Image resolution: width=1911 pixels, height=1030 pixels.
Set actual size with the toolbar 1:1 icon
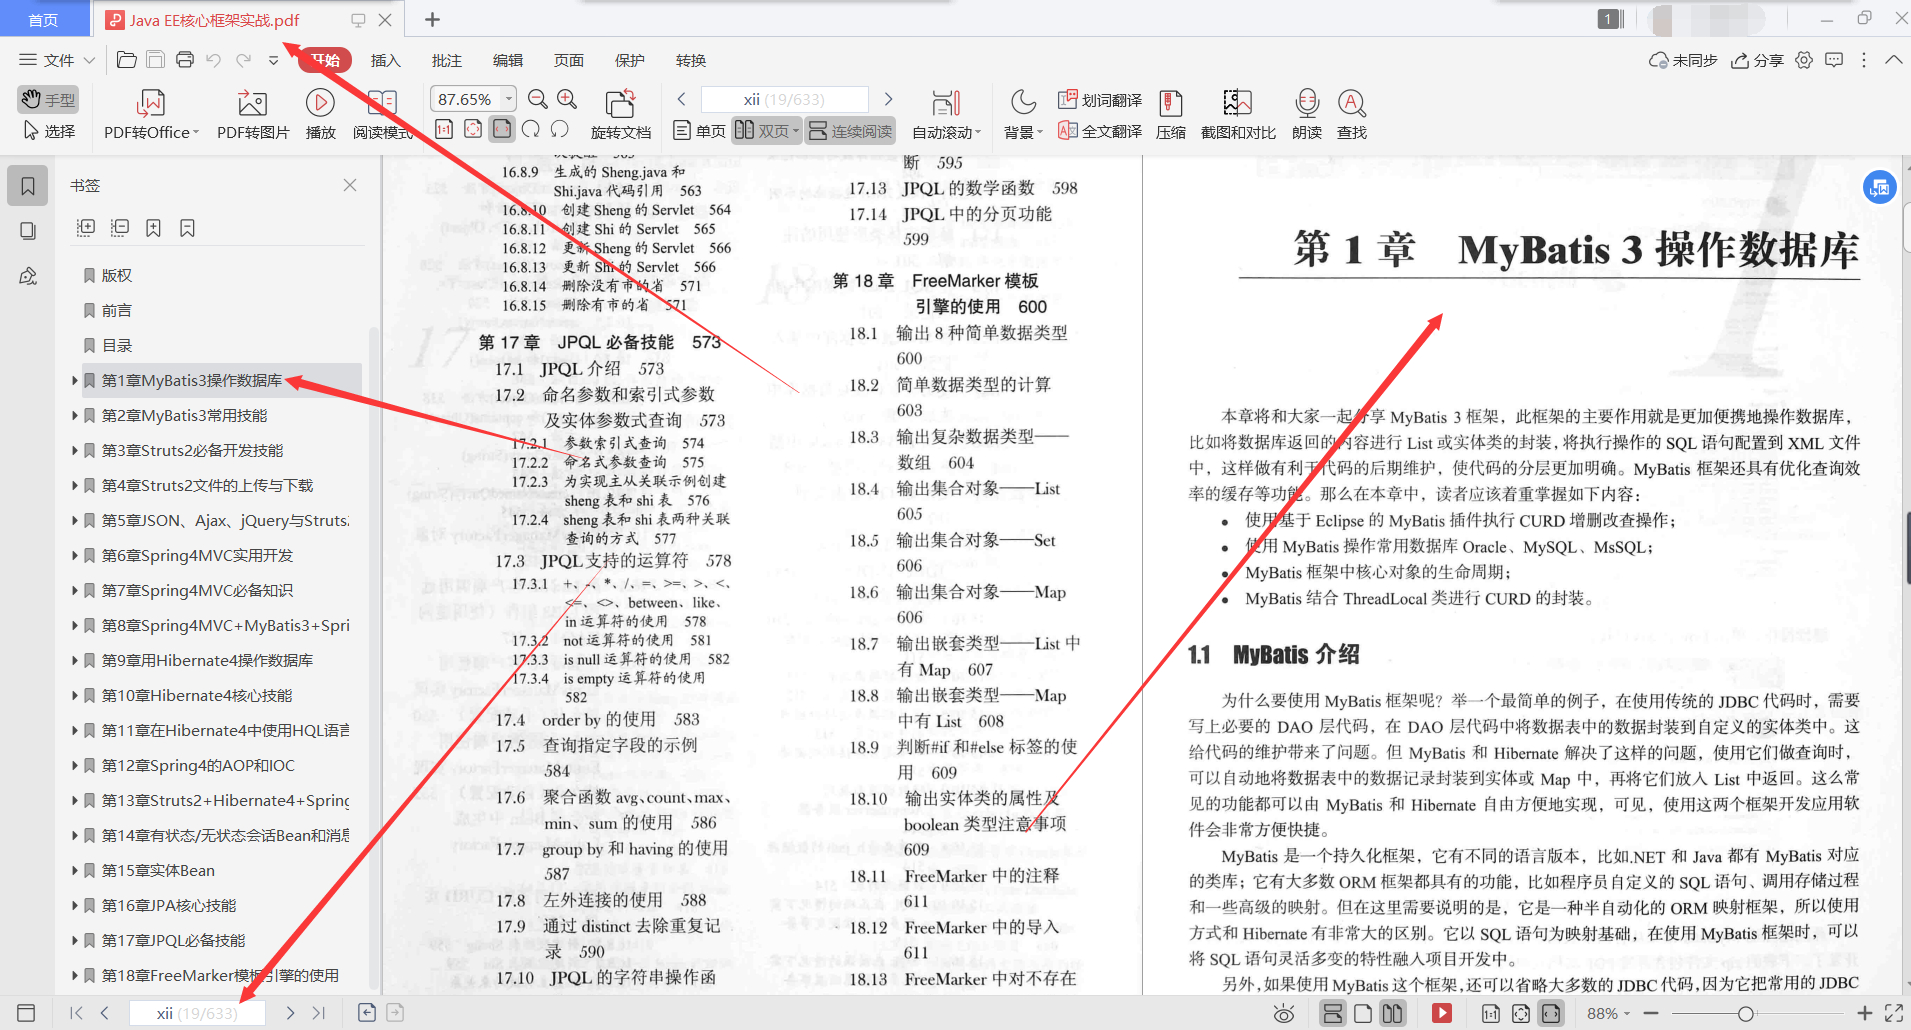(x=444, y=129)
